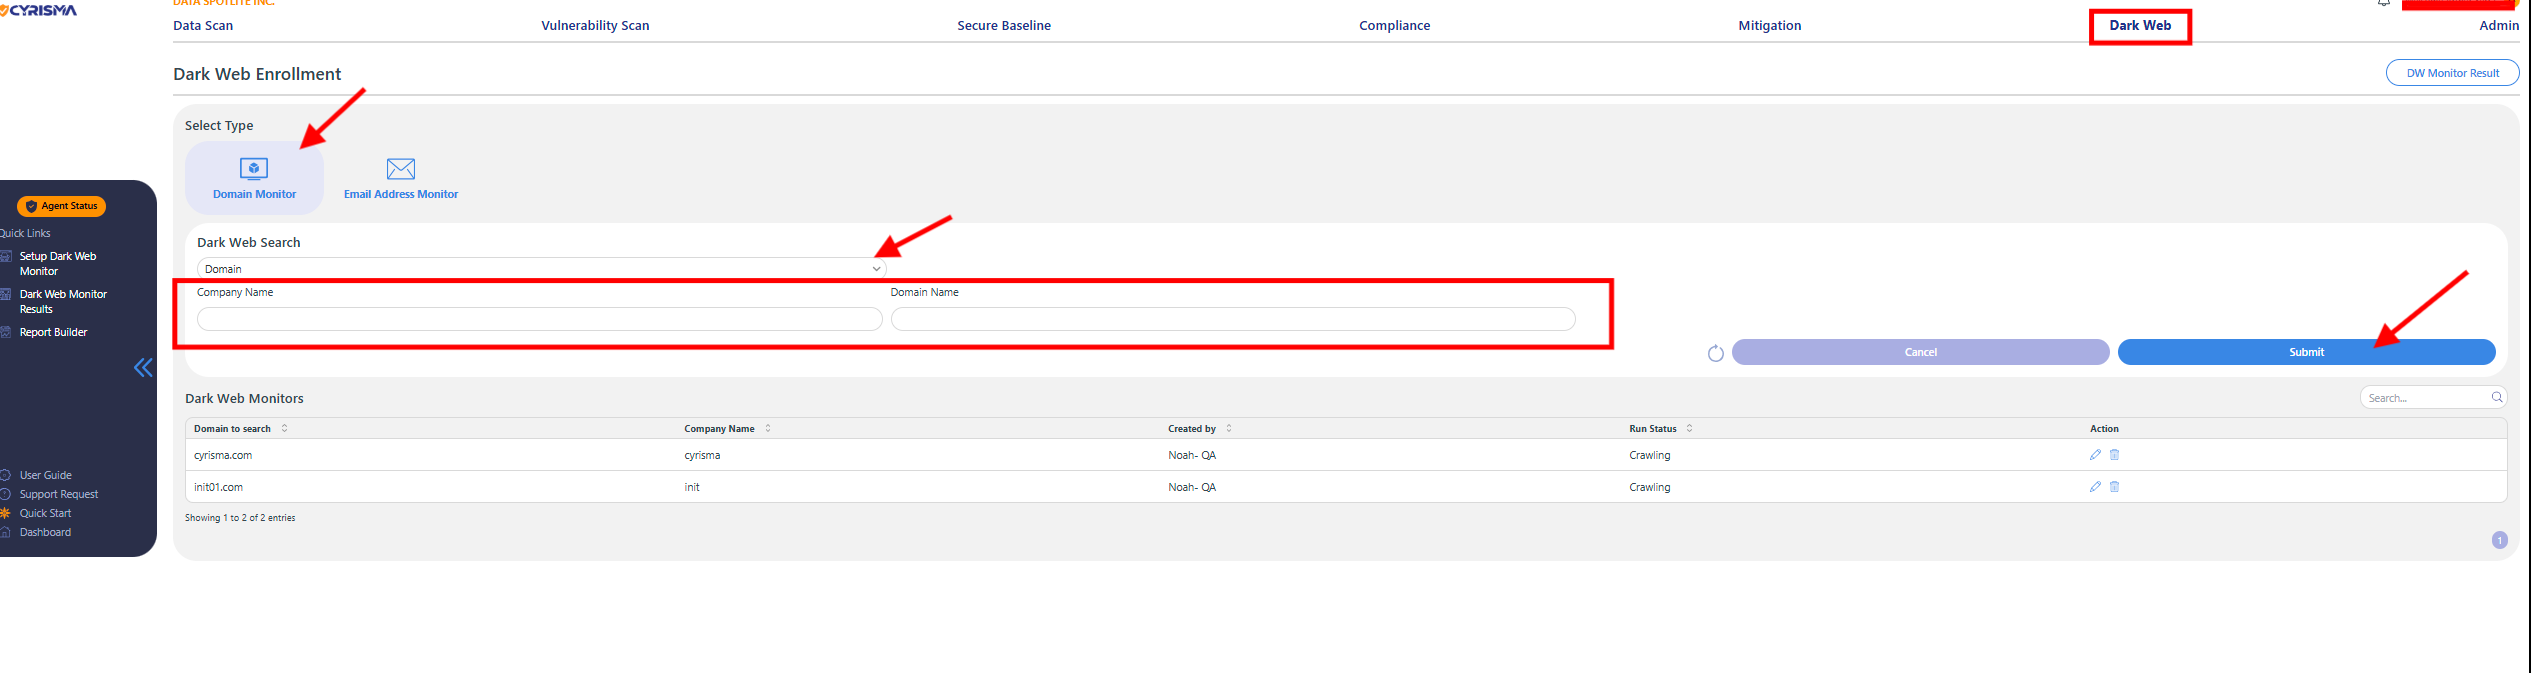The height and width of the screenshot is (673, 2531).
Task: Open the Dashboard link in sidebar
Action: click(45, 532)
